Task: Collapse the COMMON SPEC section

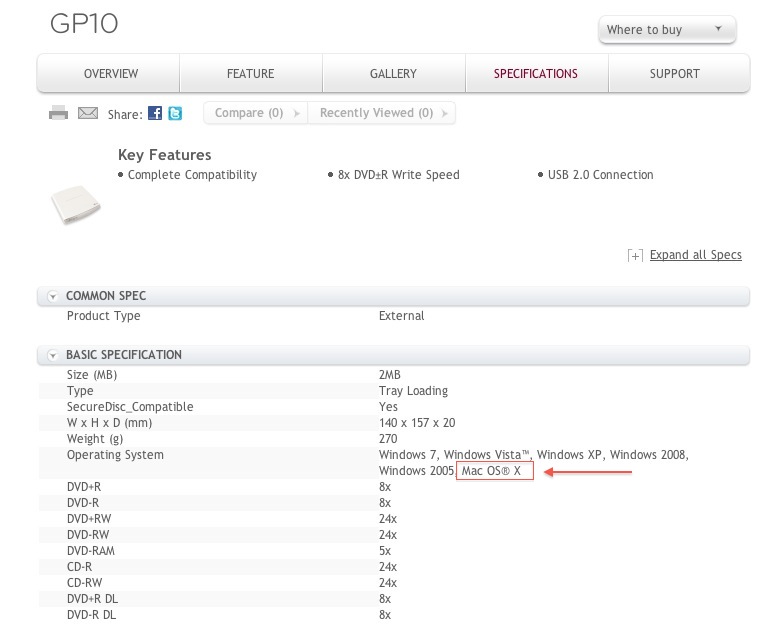Action: [x=53, y=296]
